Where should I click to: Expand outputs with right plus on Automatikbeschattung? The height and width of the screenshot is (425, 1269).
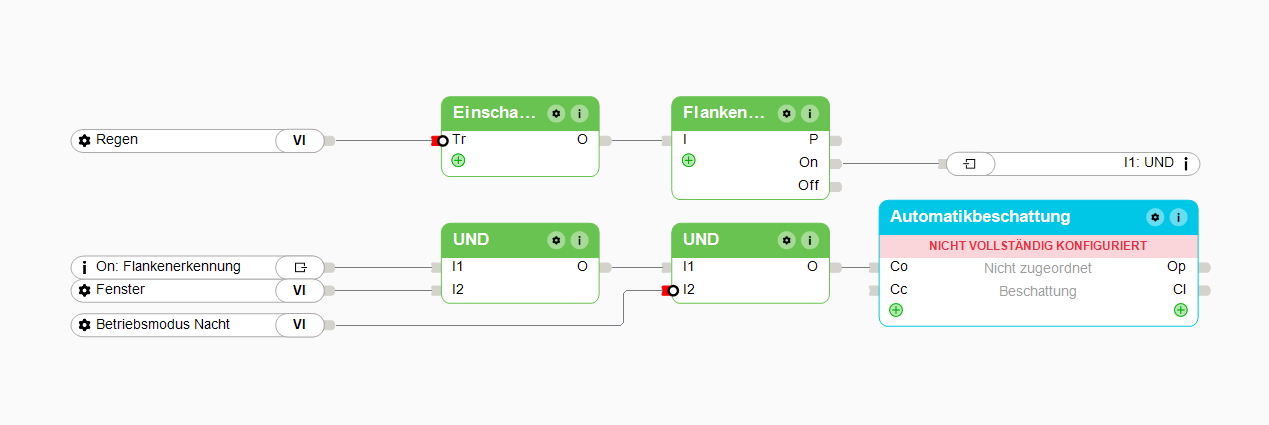[1180, 310]
